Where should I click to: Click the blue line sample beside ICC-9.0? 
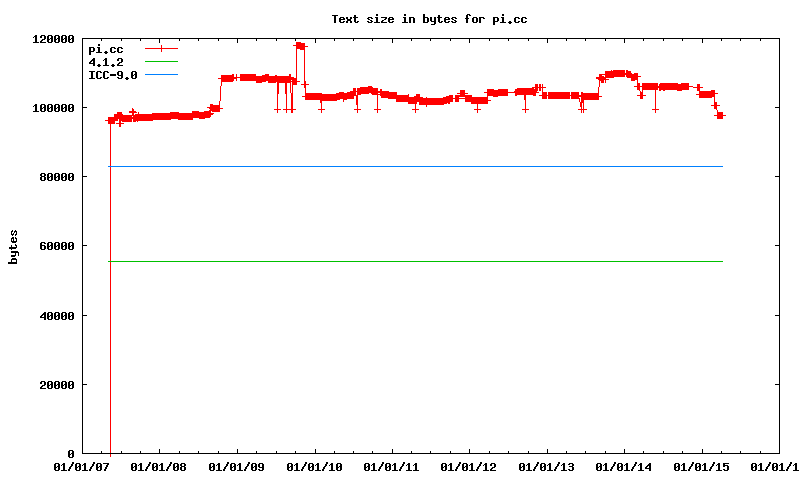click(x=161, y=74)
